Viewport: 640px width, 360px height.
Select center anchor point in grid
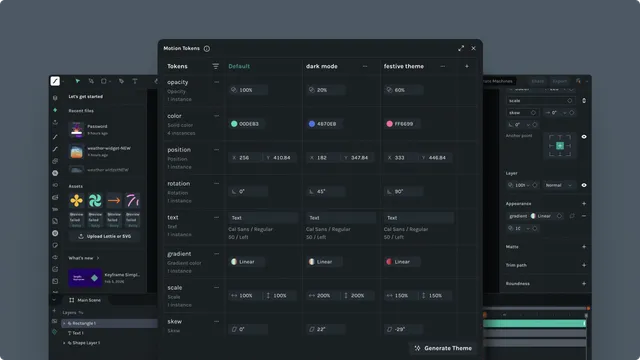(x=560, y=146)
